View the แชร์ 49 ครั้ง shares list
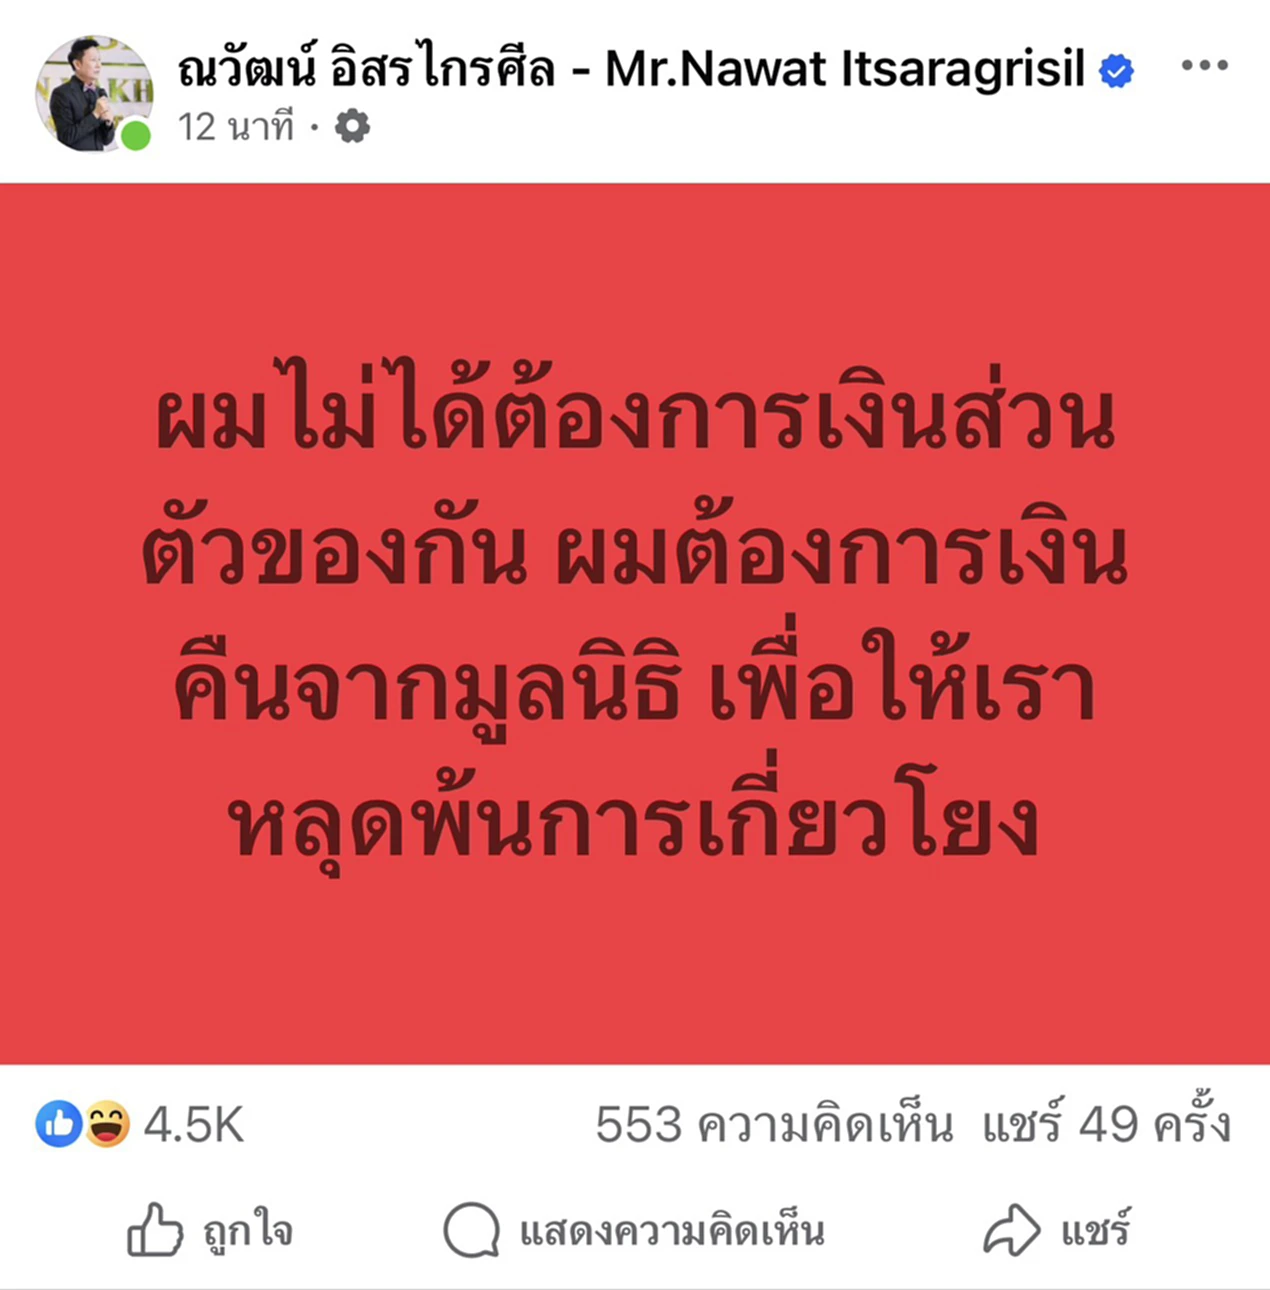 coord(1106,1123)
